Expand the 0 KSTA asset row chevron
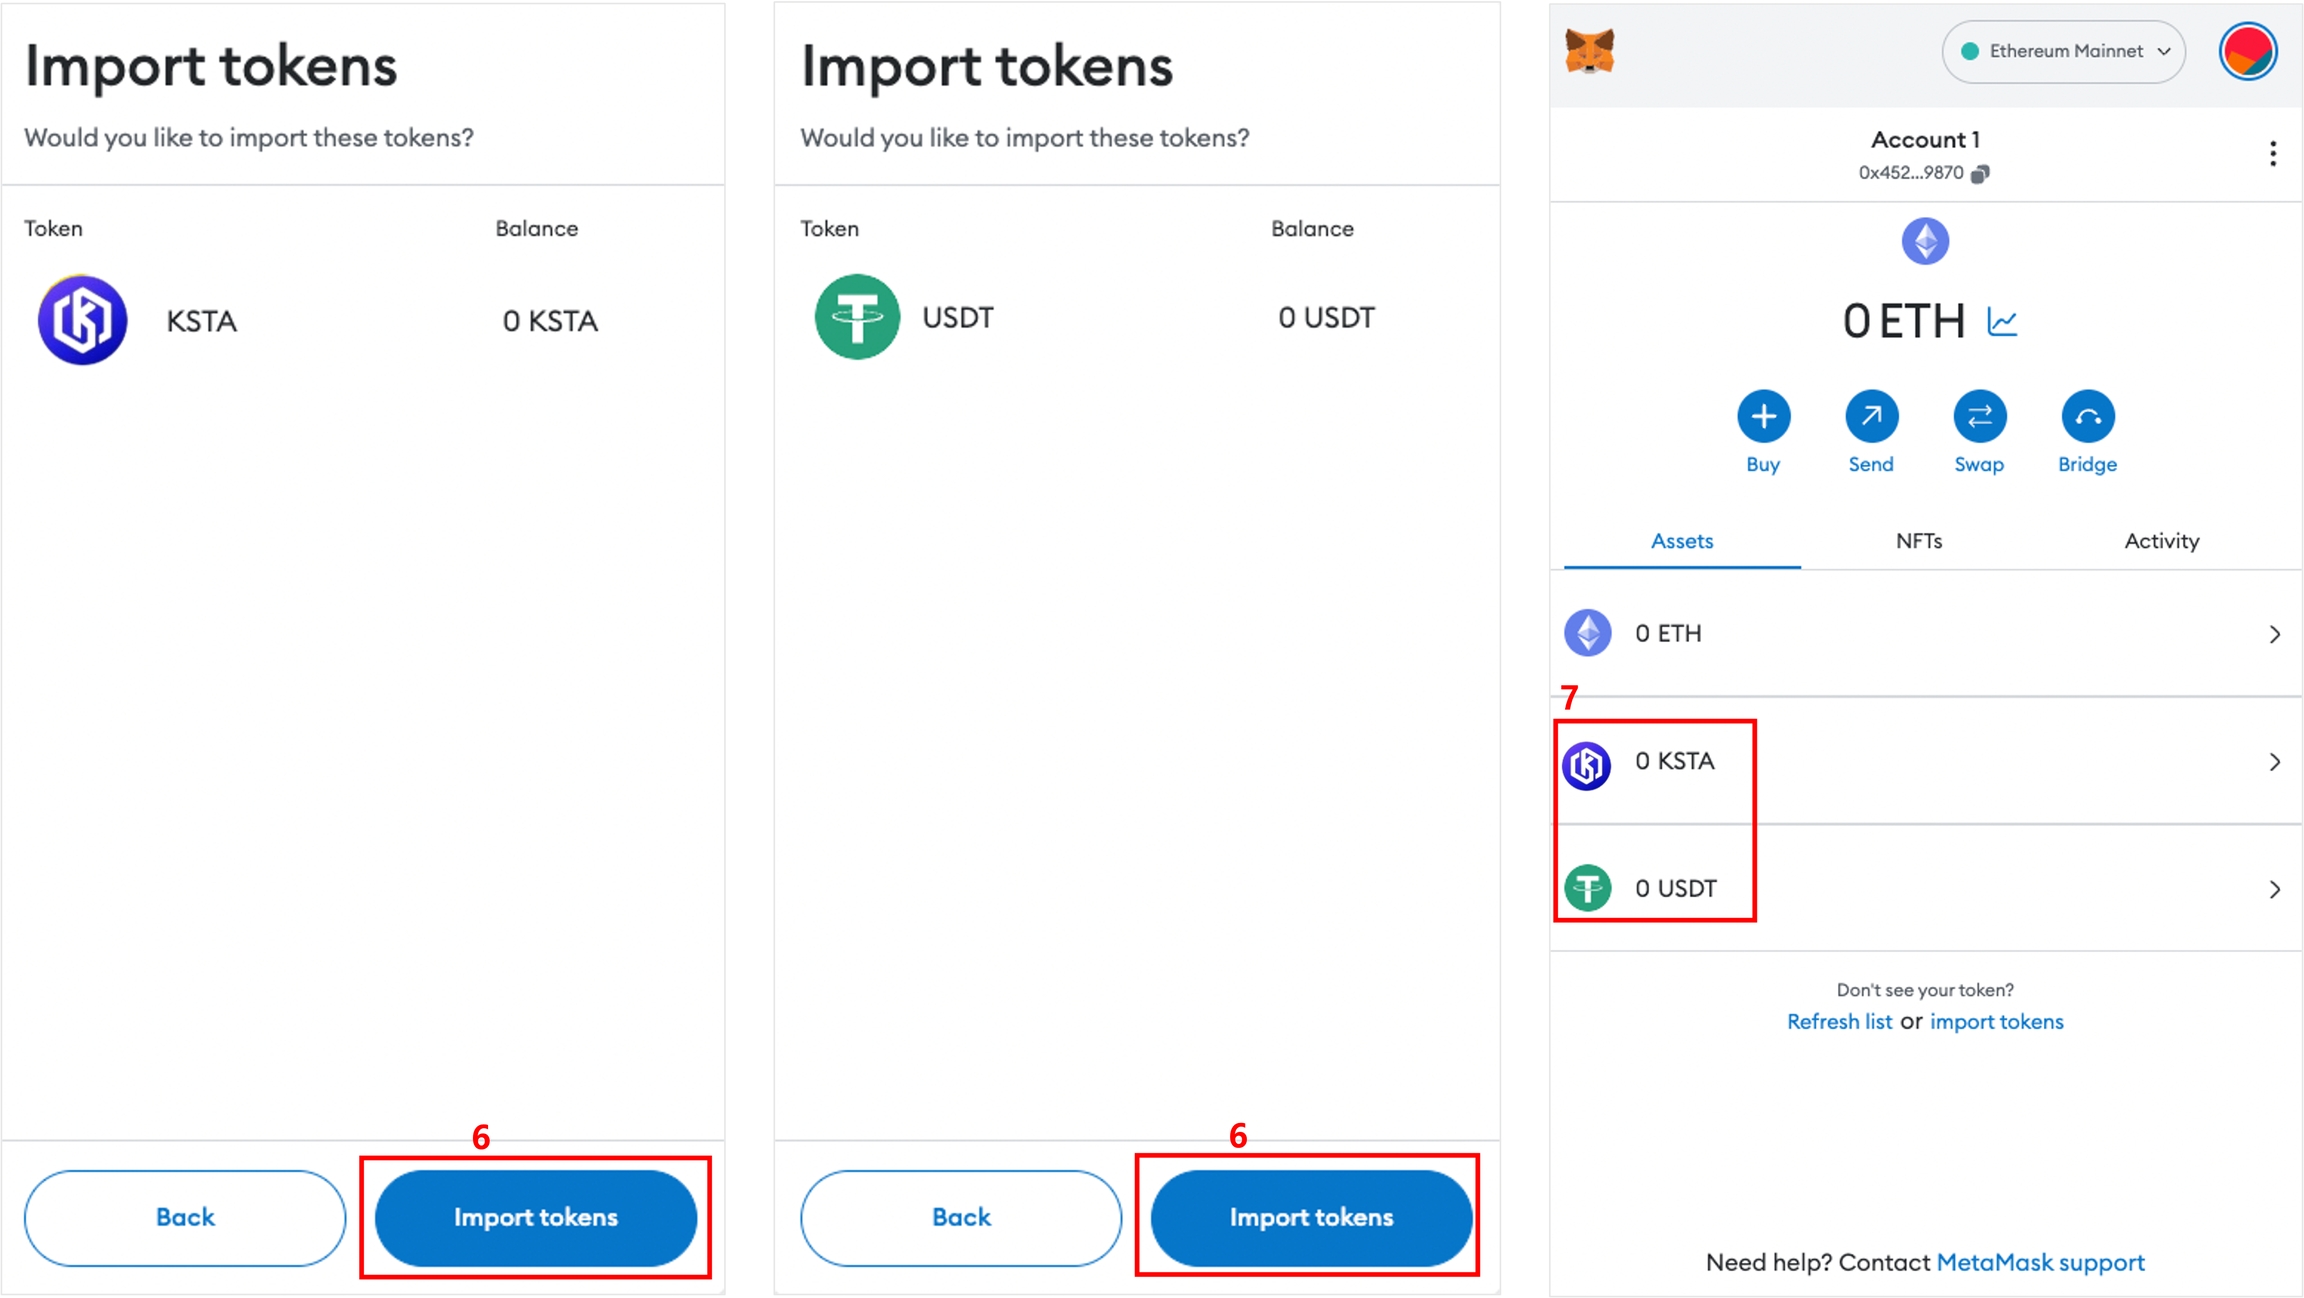This screenshot has width=2304, height=1298. [x=2274, y=762]
